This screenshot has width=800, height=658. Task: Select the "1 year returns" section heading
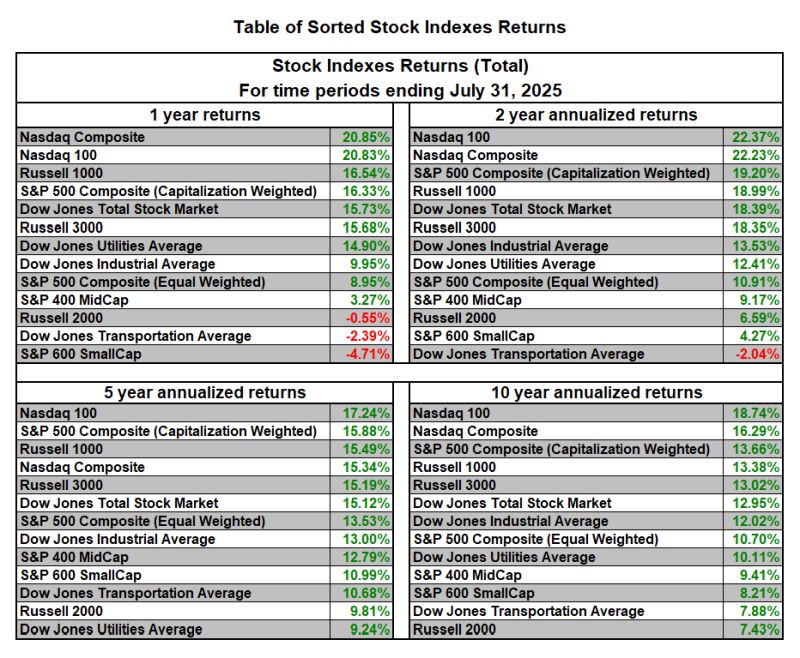(204, 114)
